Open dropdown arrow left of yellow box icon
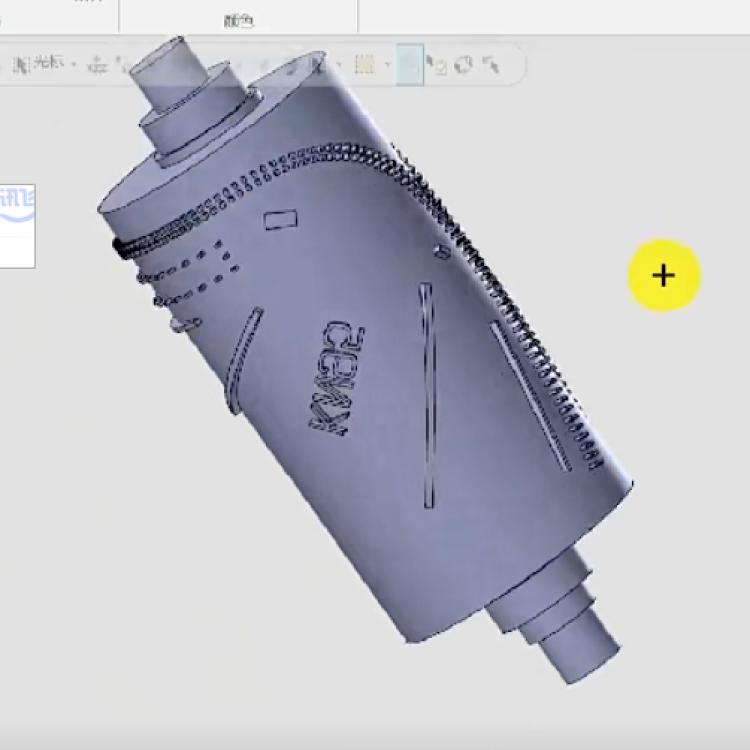 point(339,66)
